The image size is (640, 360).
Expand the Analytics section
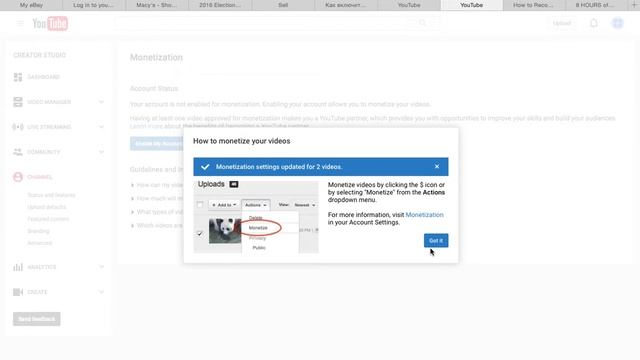click(x=101, y=267)
